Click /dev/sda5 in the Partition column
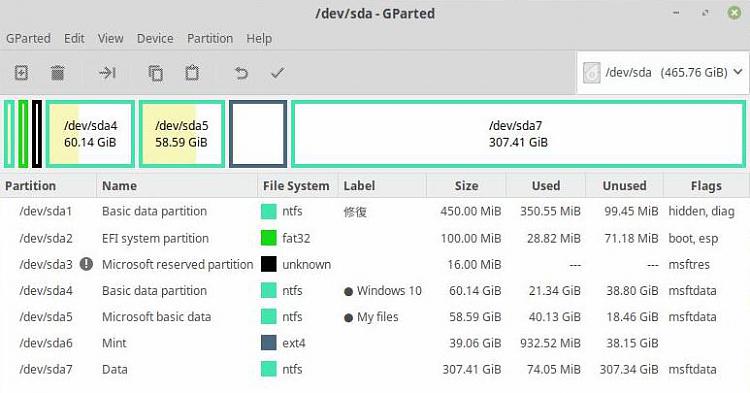 (x=46, y=317)
